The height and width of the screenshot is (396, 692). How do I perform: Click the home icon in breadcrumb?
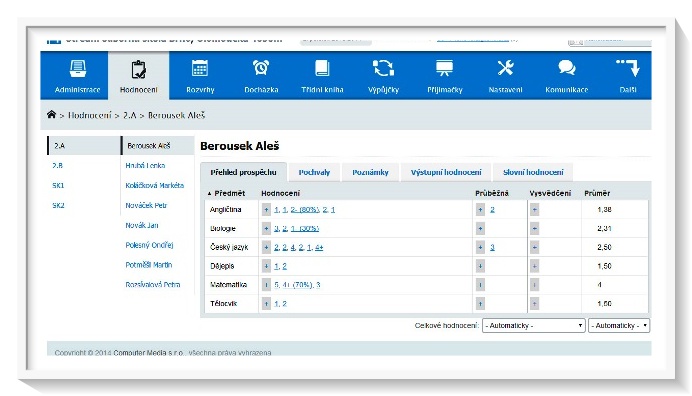(51, 115)
